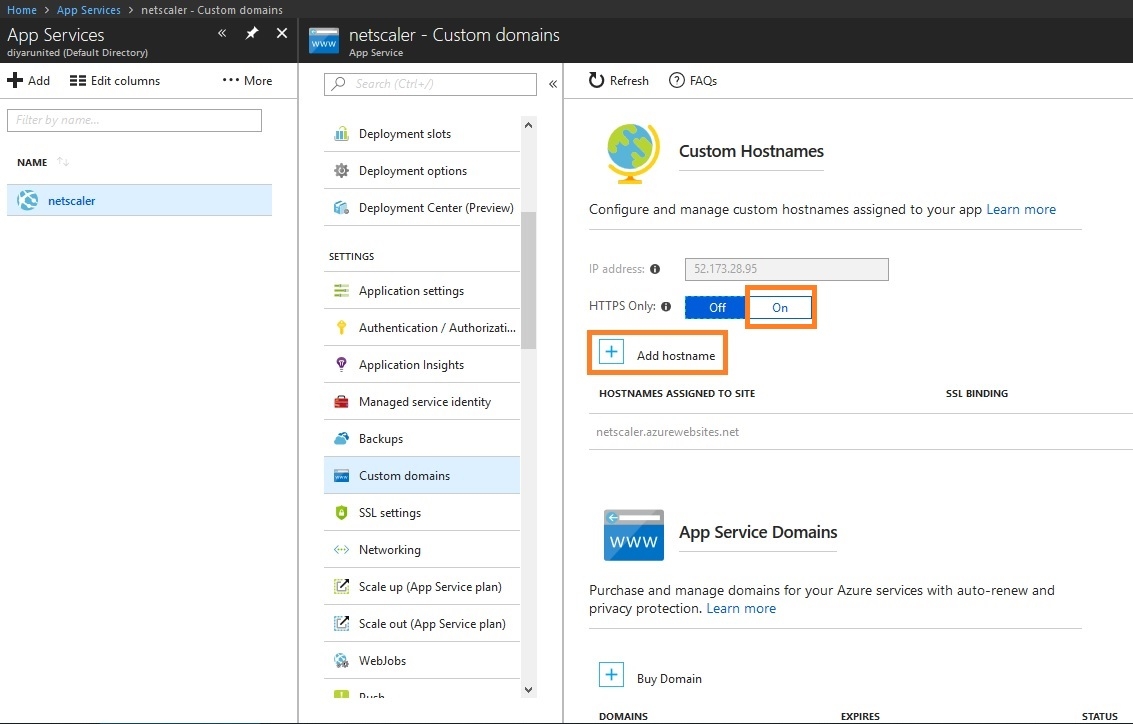The height and width of the screenshot is (724, 1133).
Task: Click the settings menu scrollbar thumb
Action: [x=528, y=280]
